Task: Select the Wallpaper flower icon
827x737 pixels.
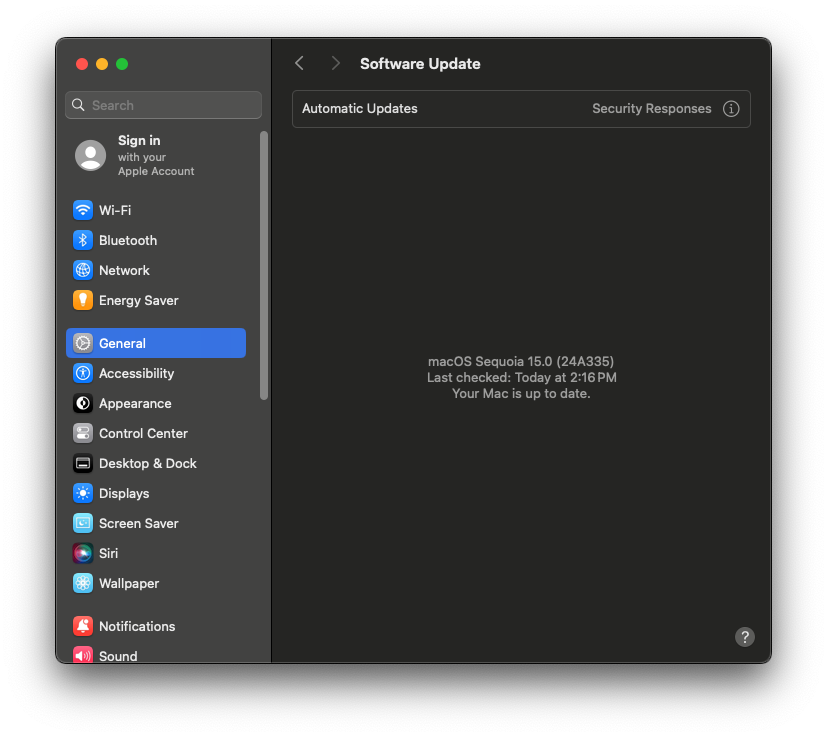Action: [83, 583]
